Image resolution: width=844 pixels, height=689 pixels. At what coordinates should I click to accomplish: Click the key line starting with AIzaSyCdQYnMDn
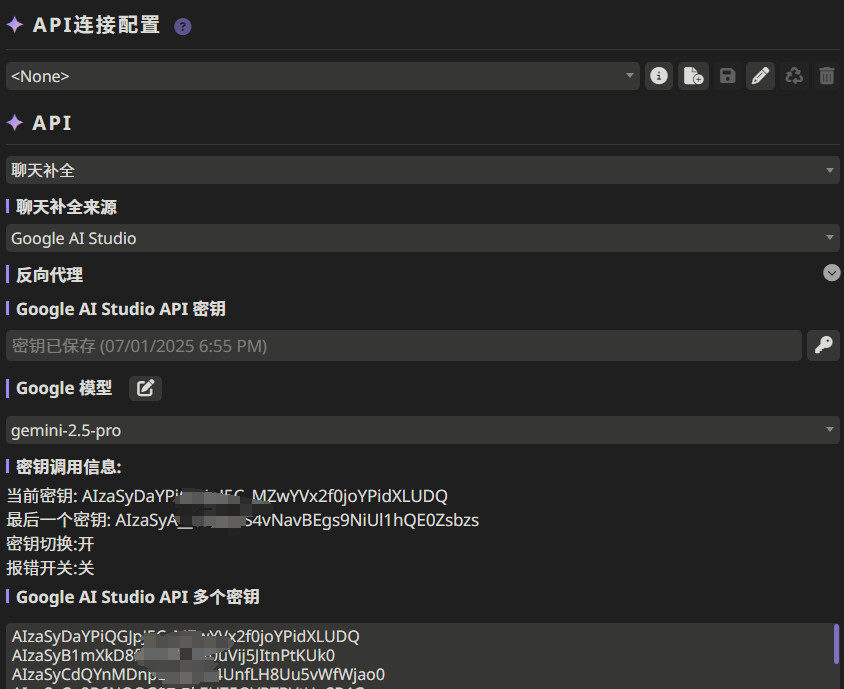(198, 674)
